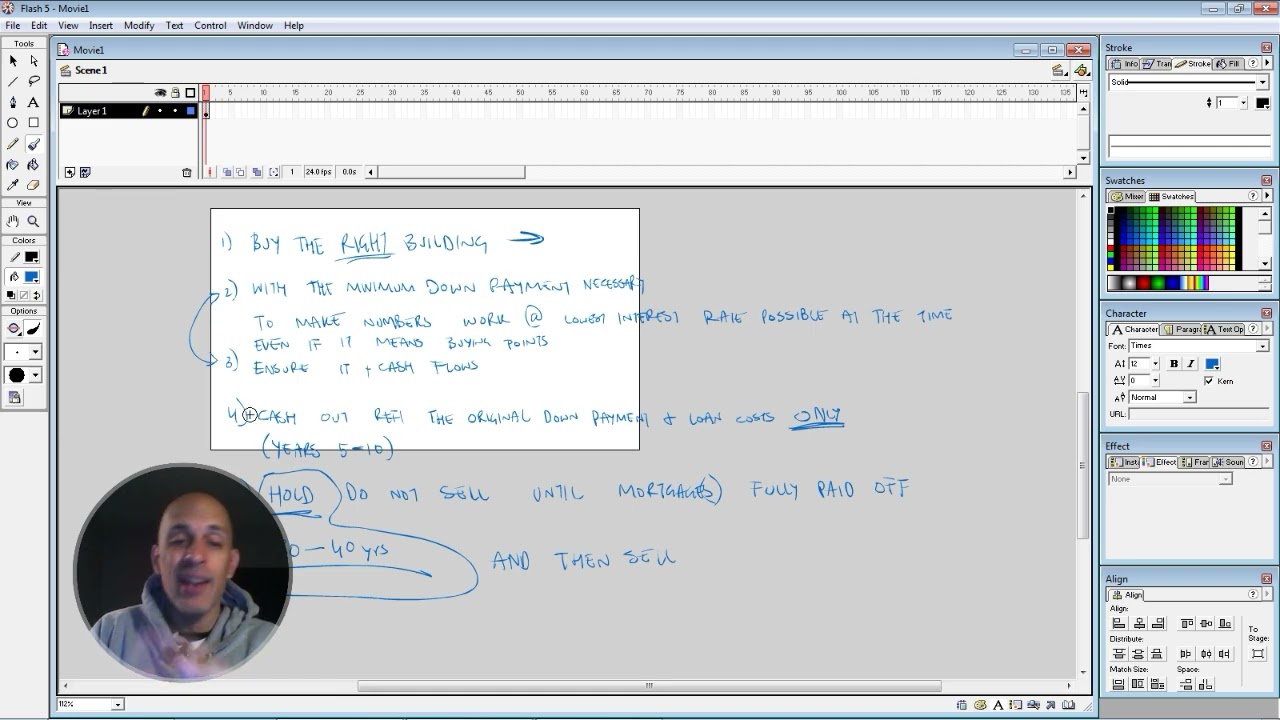Select the Eraser tool
The width and height of the screenshot is (1280, 720).
pyautogui.click(x=33, y=185)
